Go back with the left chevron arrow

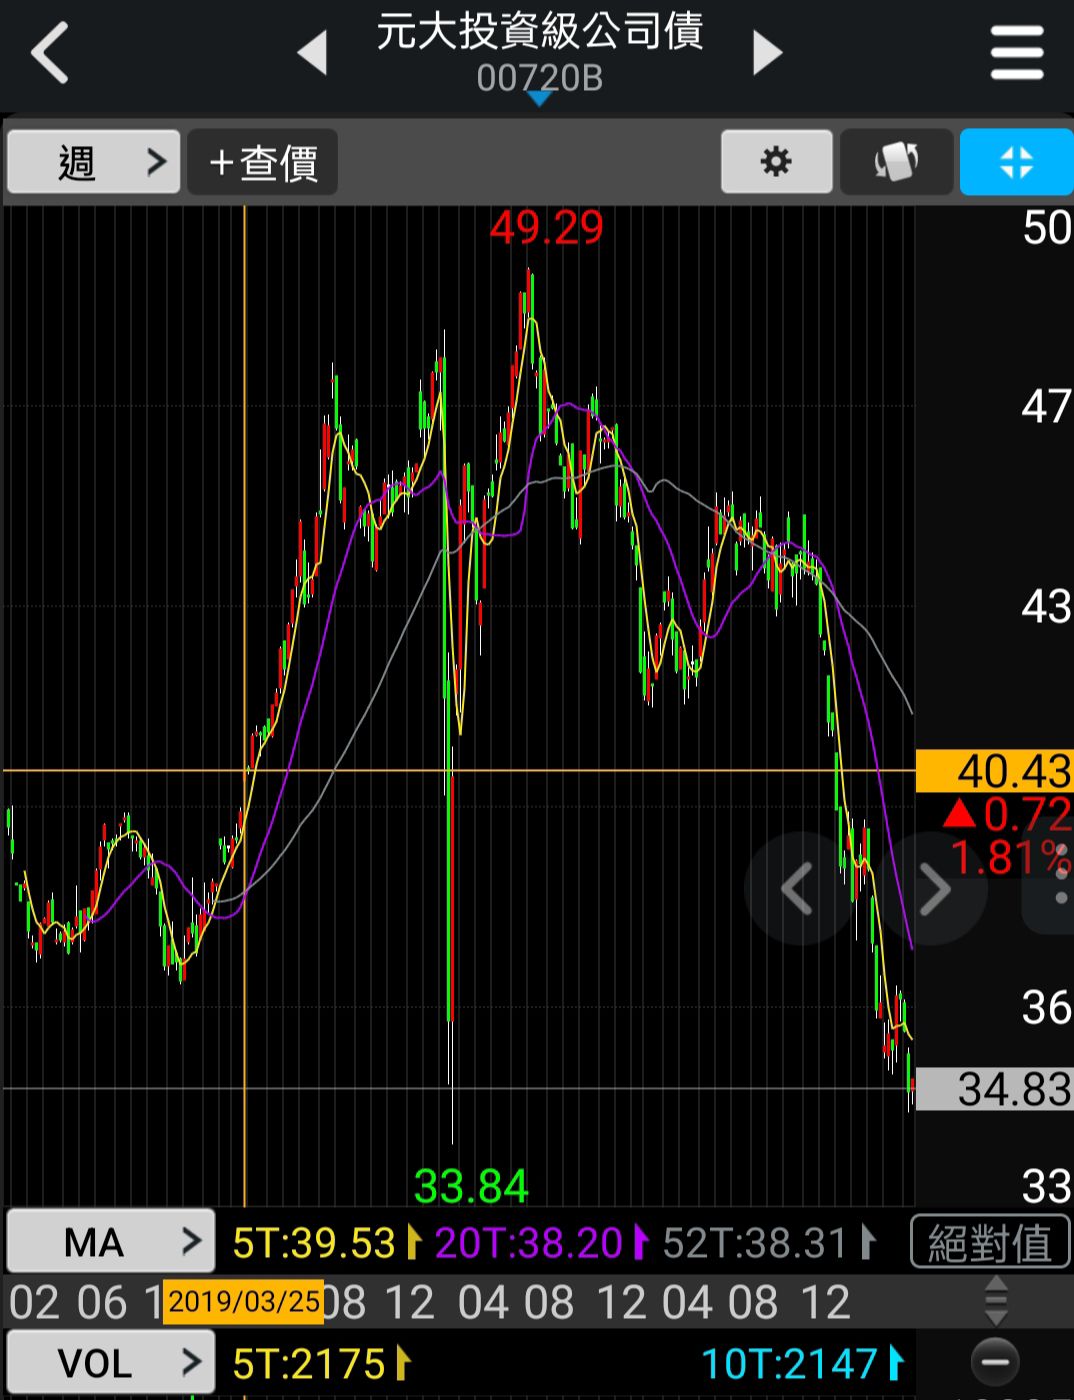(50, 52)
